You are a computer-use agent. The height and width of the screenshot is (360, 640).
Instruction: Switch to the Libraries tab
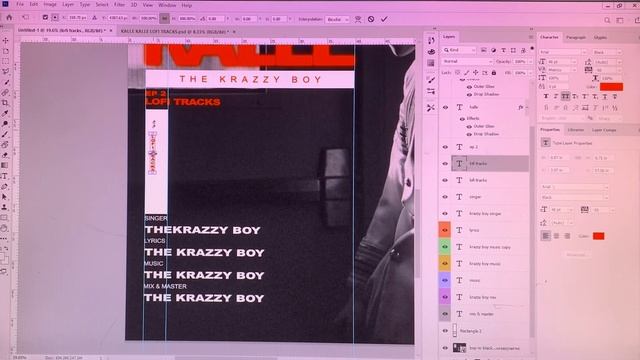point(576,130)
